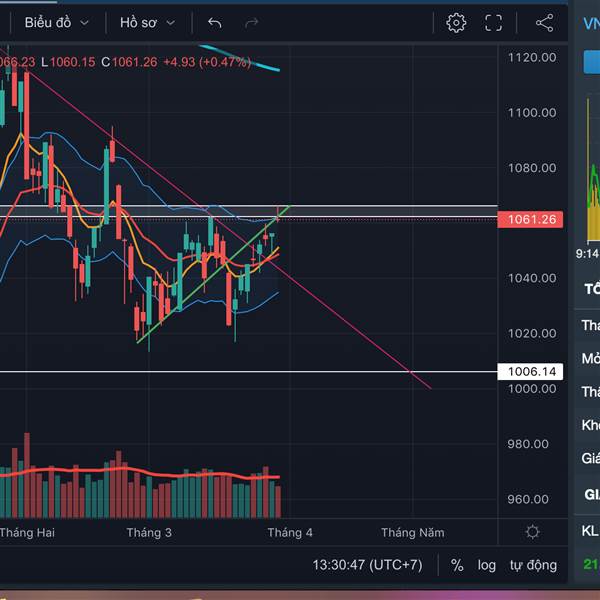Click the 1020.00 price axis value
Screen dimensions: 600x600
(532, 333)
